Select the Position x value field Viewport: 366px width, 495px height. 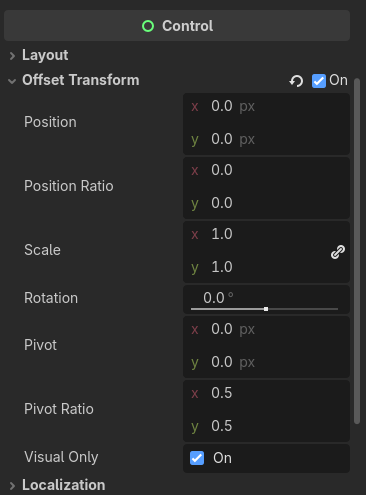[266, 107]
